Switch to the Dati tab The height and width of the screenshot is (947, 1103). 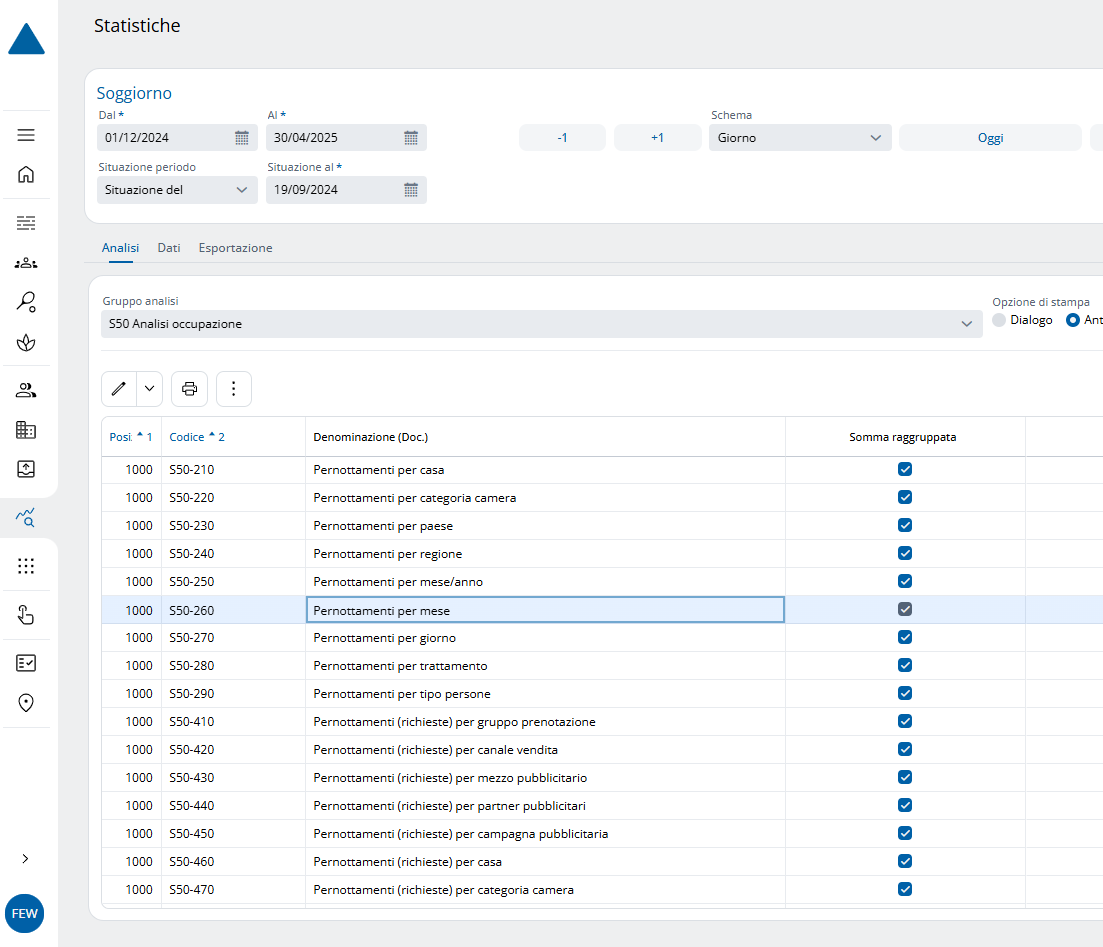(x=169, y=248)
